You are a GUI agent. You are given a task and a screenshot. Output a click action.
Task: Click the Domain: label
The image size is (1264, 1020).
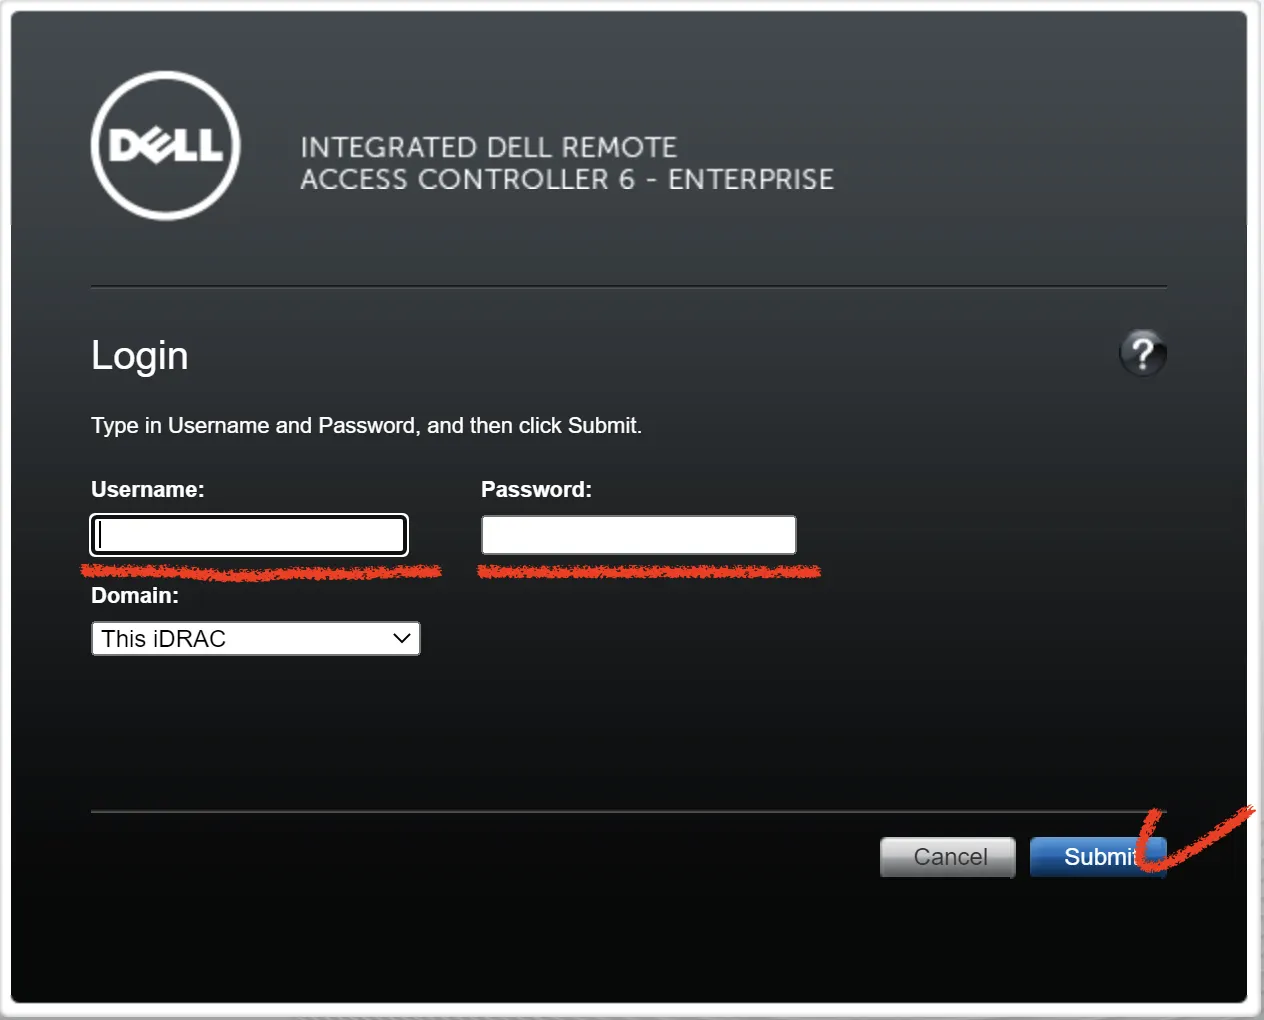tap(135, 595)
